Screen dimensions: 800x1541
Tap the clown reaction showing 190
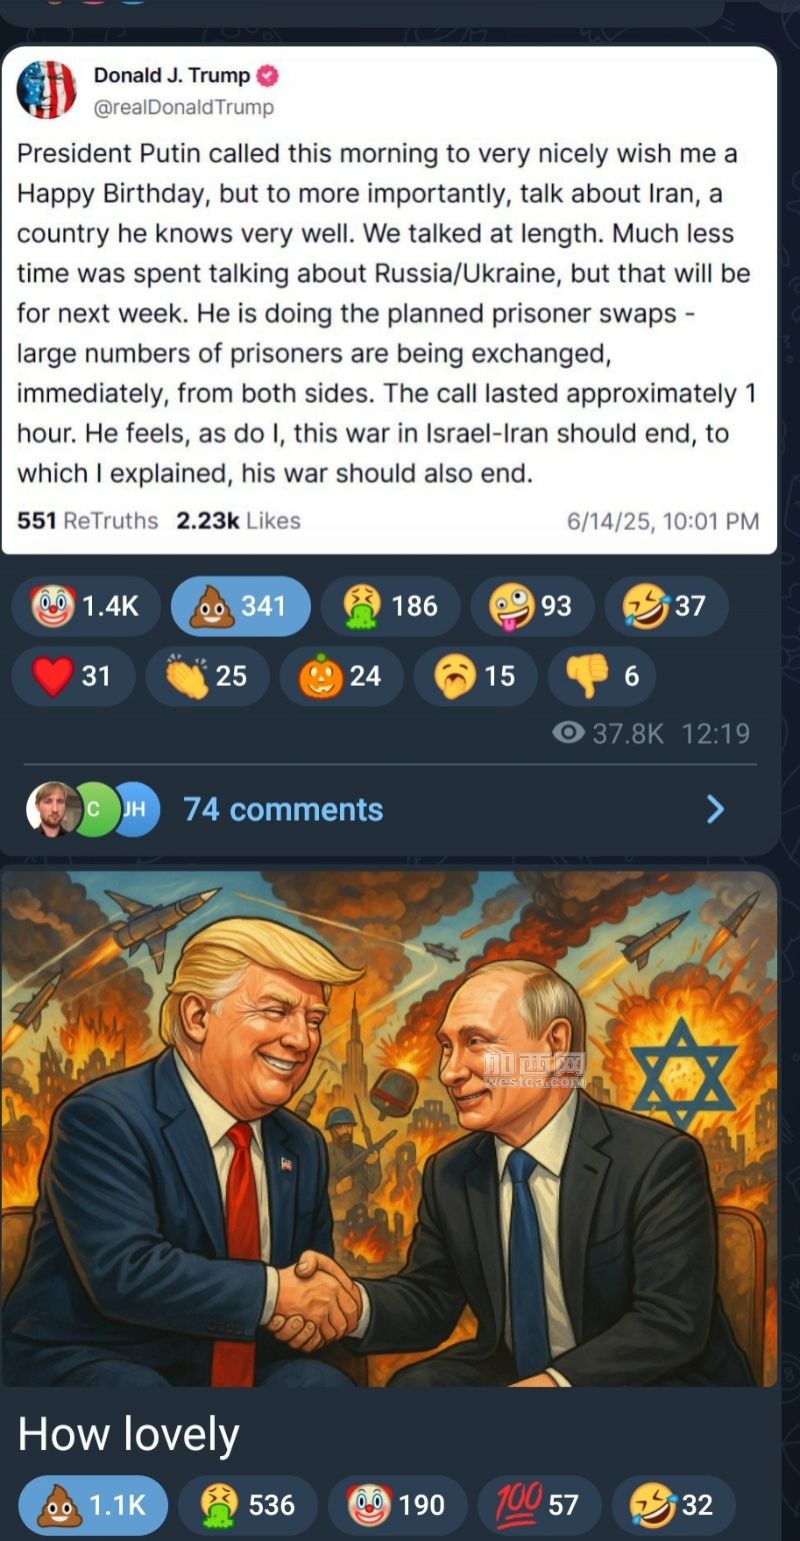coord(398,1505)
